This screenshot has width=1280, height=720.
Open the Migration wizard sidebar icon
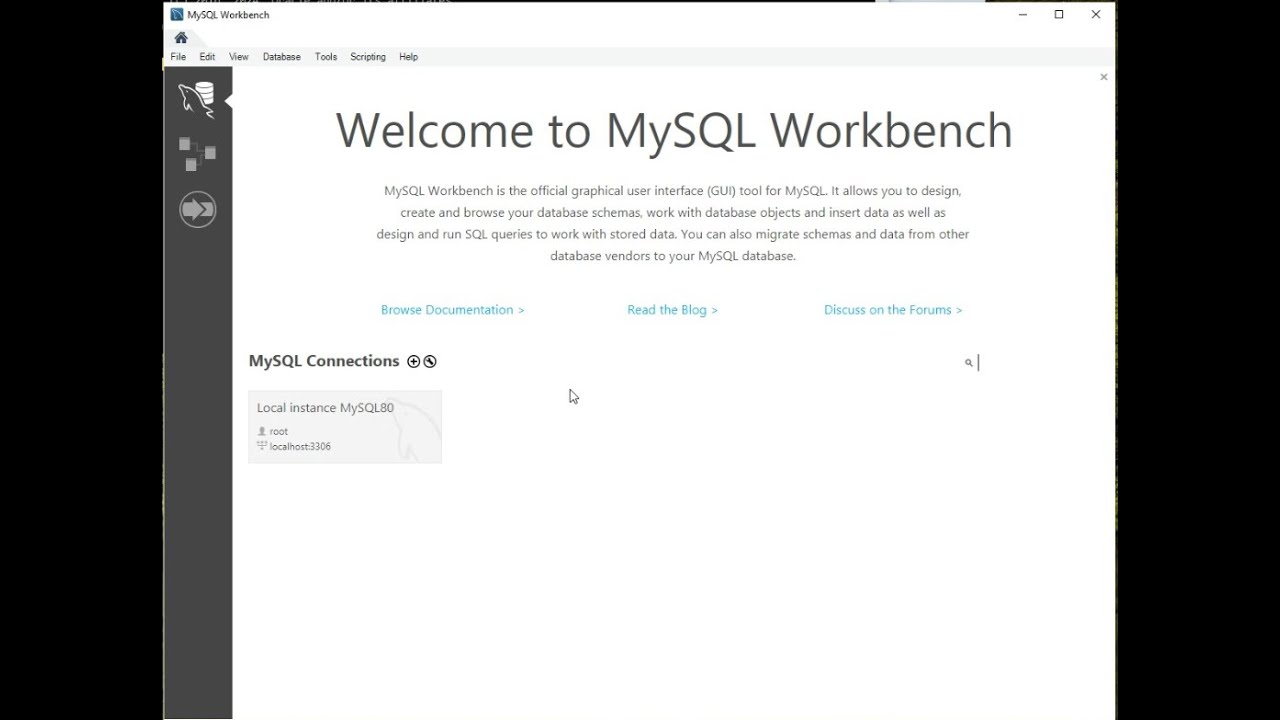coord(197,209)
